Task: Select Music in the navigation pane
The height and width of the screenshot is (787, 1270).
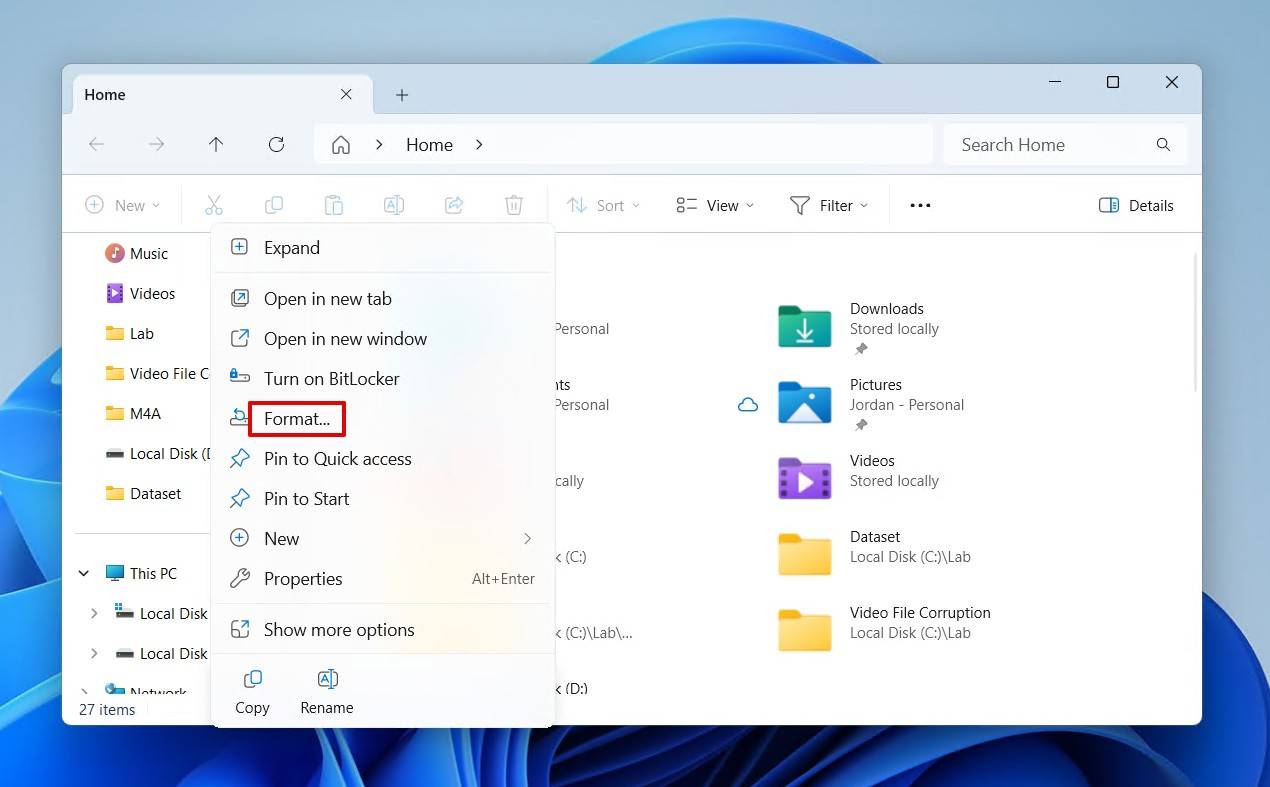Action: pyautogui.click(x=148, y=254)
